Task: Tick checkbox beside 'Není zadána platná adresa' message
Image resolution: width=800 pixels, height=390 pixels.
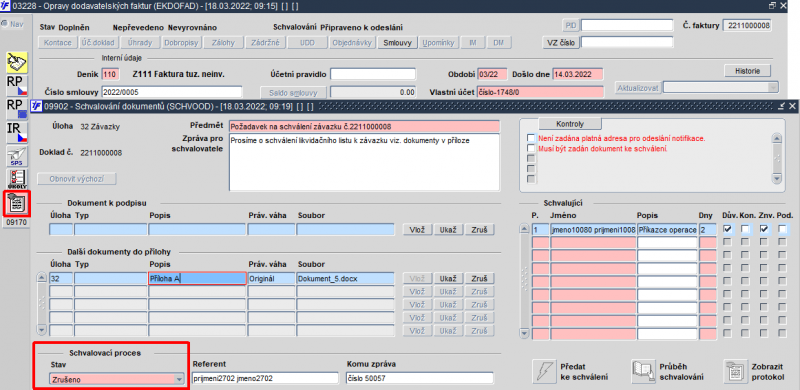Action: click(x=531, y=138)
